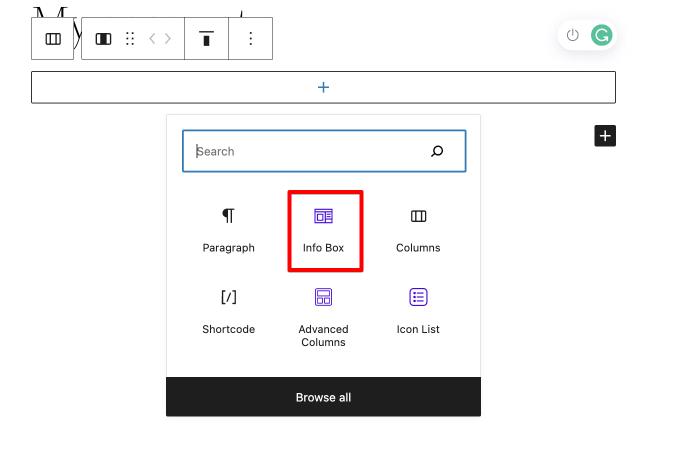Viewport: 679px width, 462px height.
Task: Change vertical alignment in toolbar
Action: pos(206,39)
